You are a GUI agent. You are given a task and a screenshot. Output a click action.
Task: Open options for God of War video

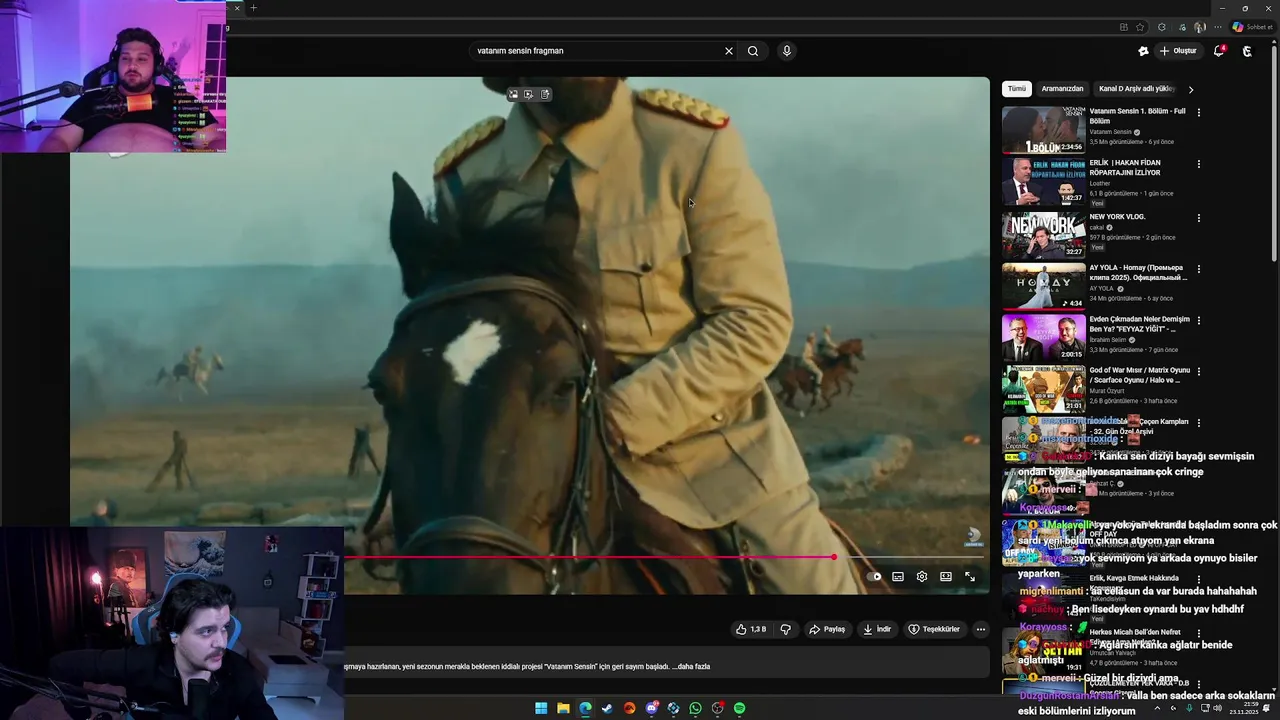tap(1199, 371)
